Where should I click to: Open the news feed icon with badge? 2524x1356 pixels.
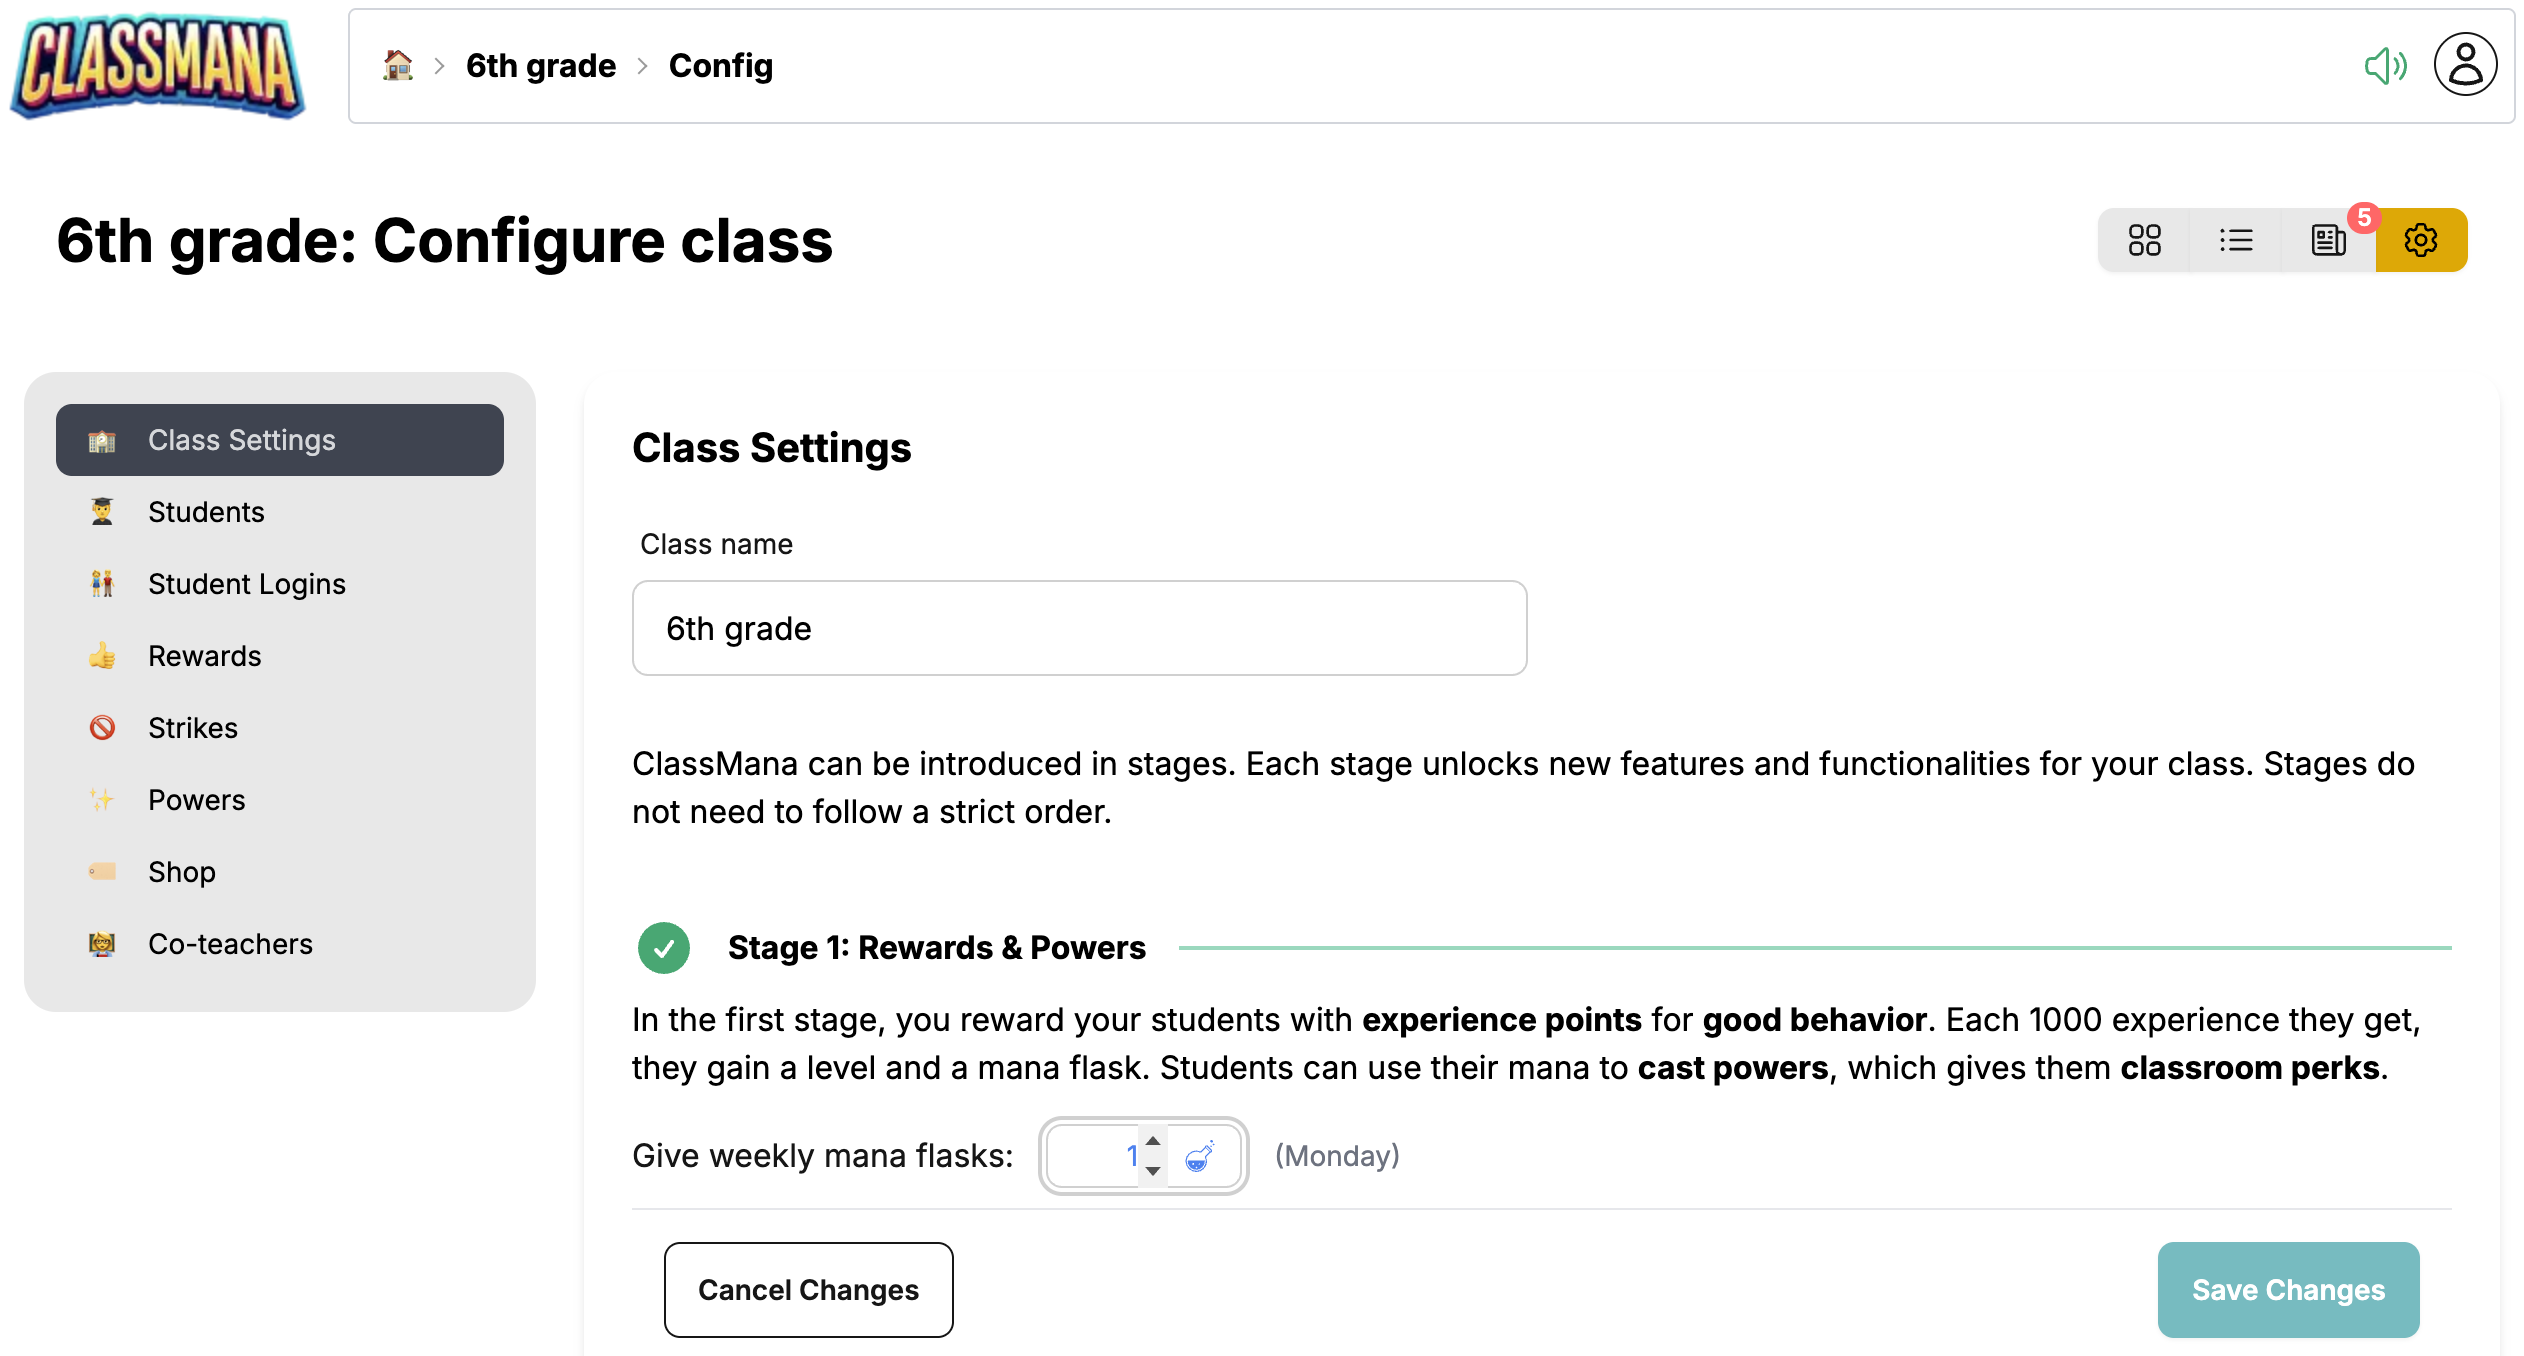pyautogui.click(x=2328, y=240)
